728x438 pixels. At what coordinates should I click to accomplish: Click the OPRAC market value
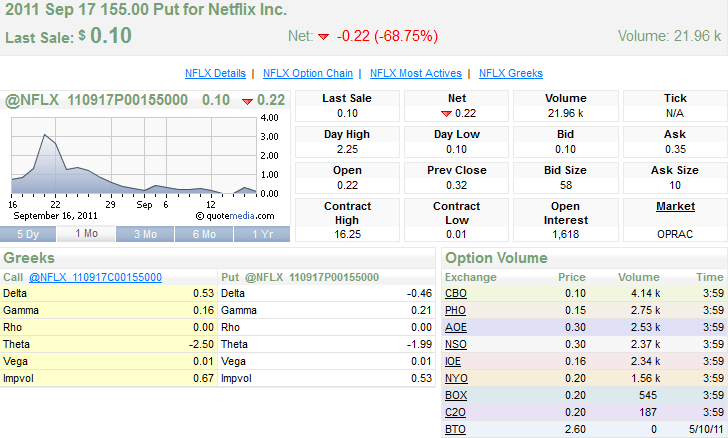click(675, 235)
